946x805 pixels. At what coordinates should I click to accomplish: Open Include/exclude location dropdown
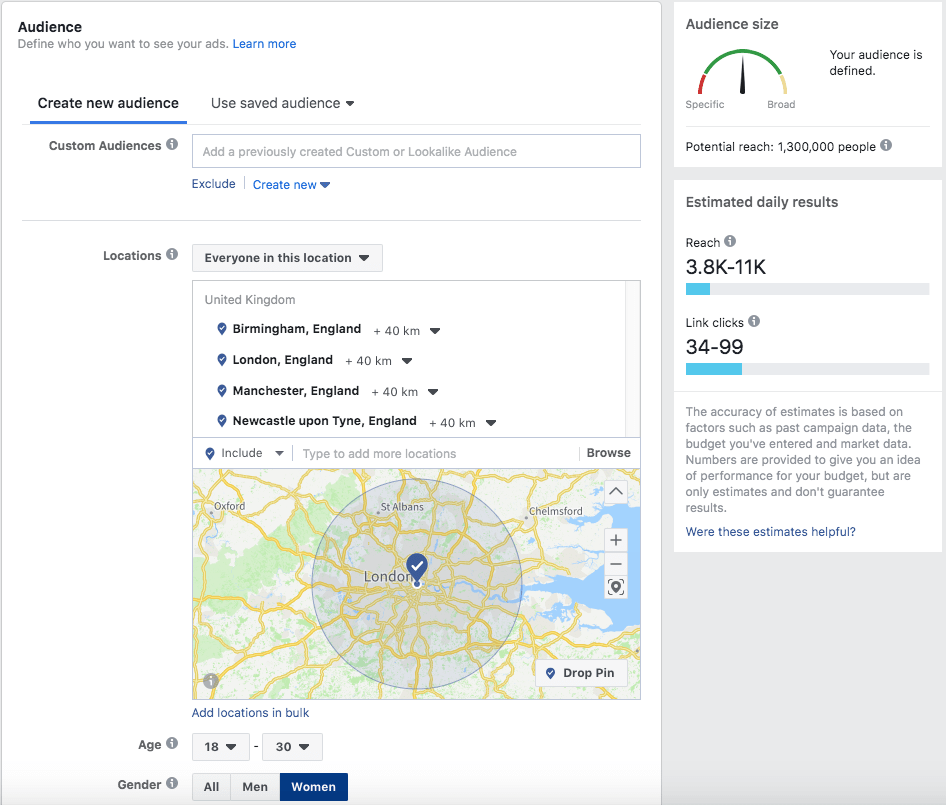coord(244,453)
